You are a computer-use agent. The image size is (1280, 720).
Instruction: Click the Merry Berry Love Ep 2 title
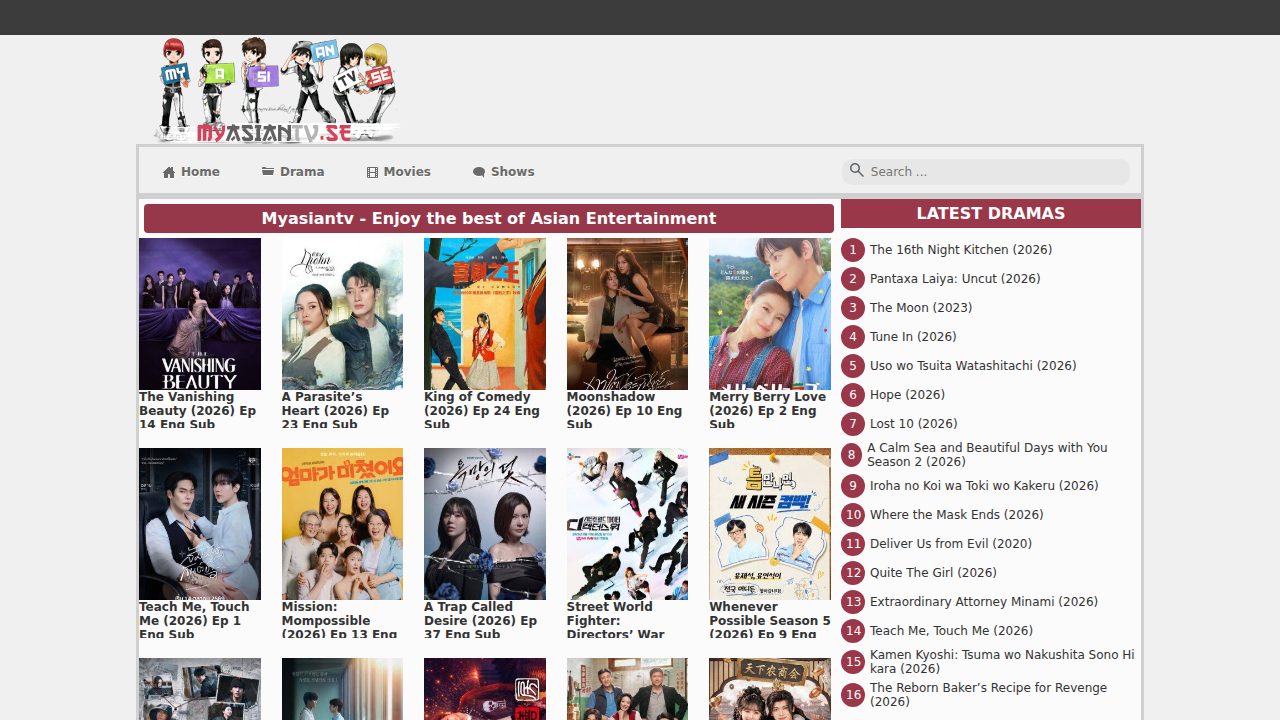click(x=770, y=410)
